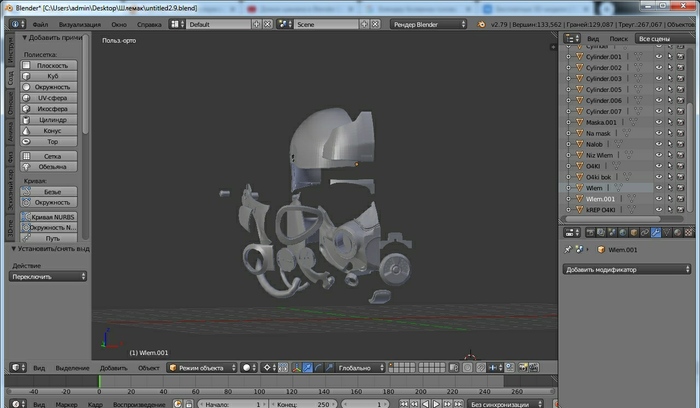The width and height of the screenshot is (700, 408).
Task: Click the Все сцены button in outliner
Action: click(x=655, y=39)
